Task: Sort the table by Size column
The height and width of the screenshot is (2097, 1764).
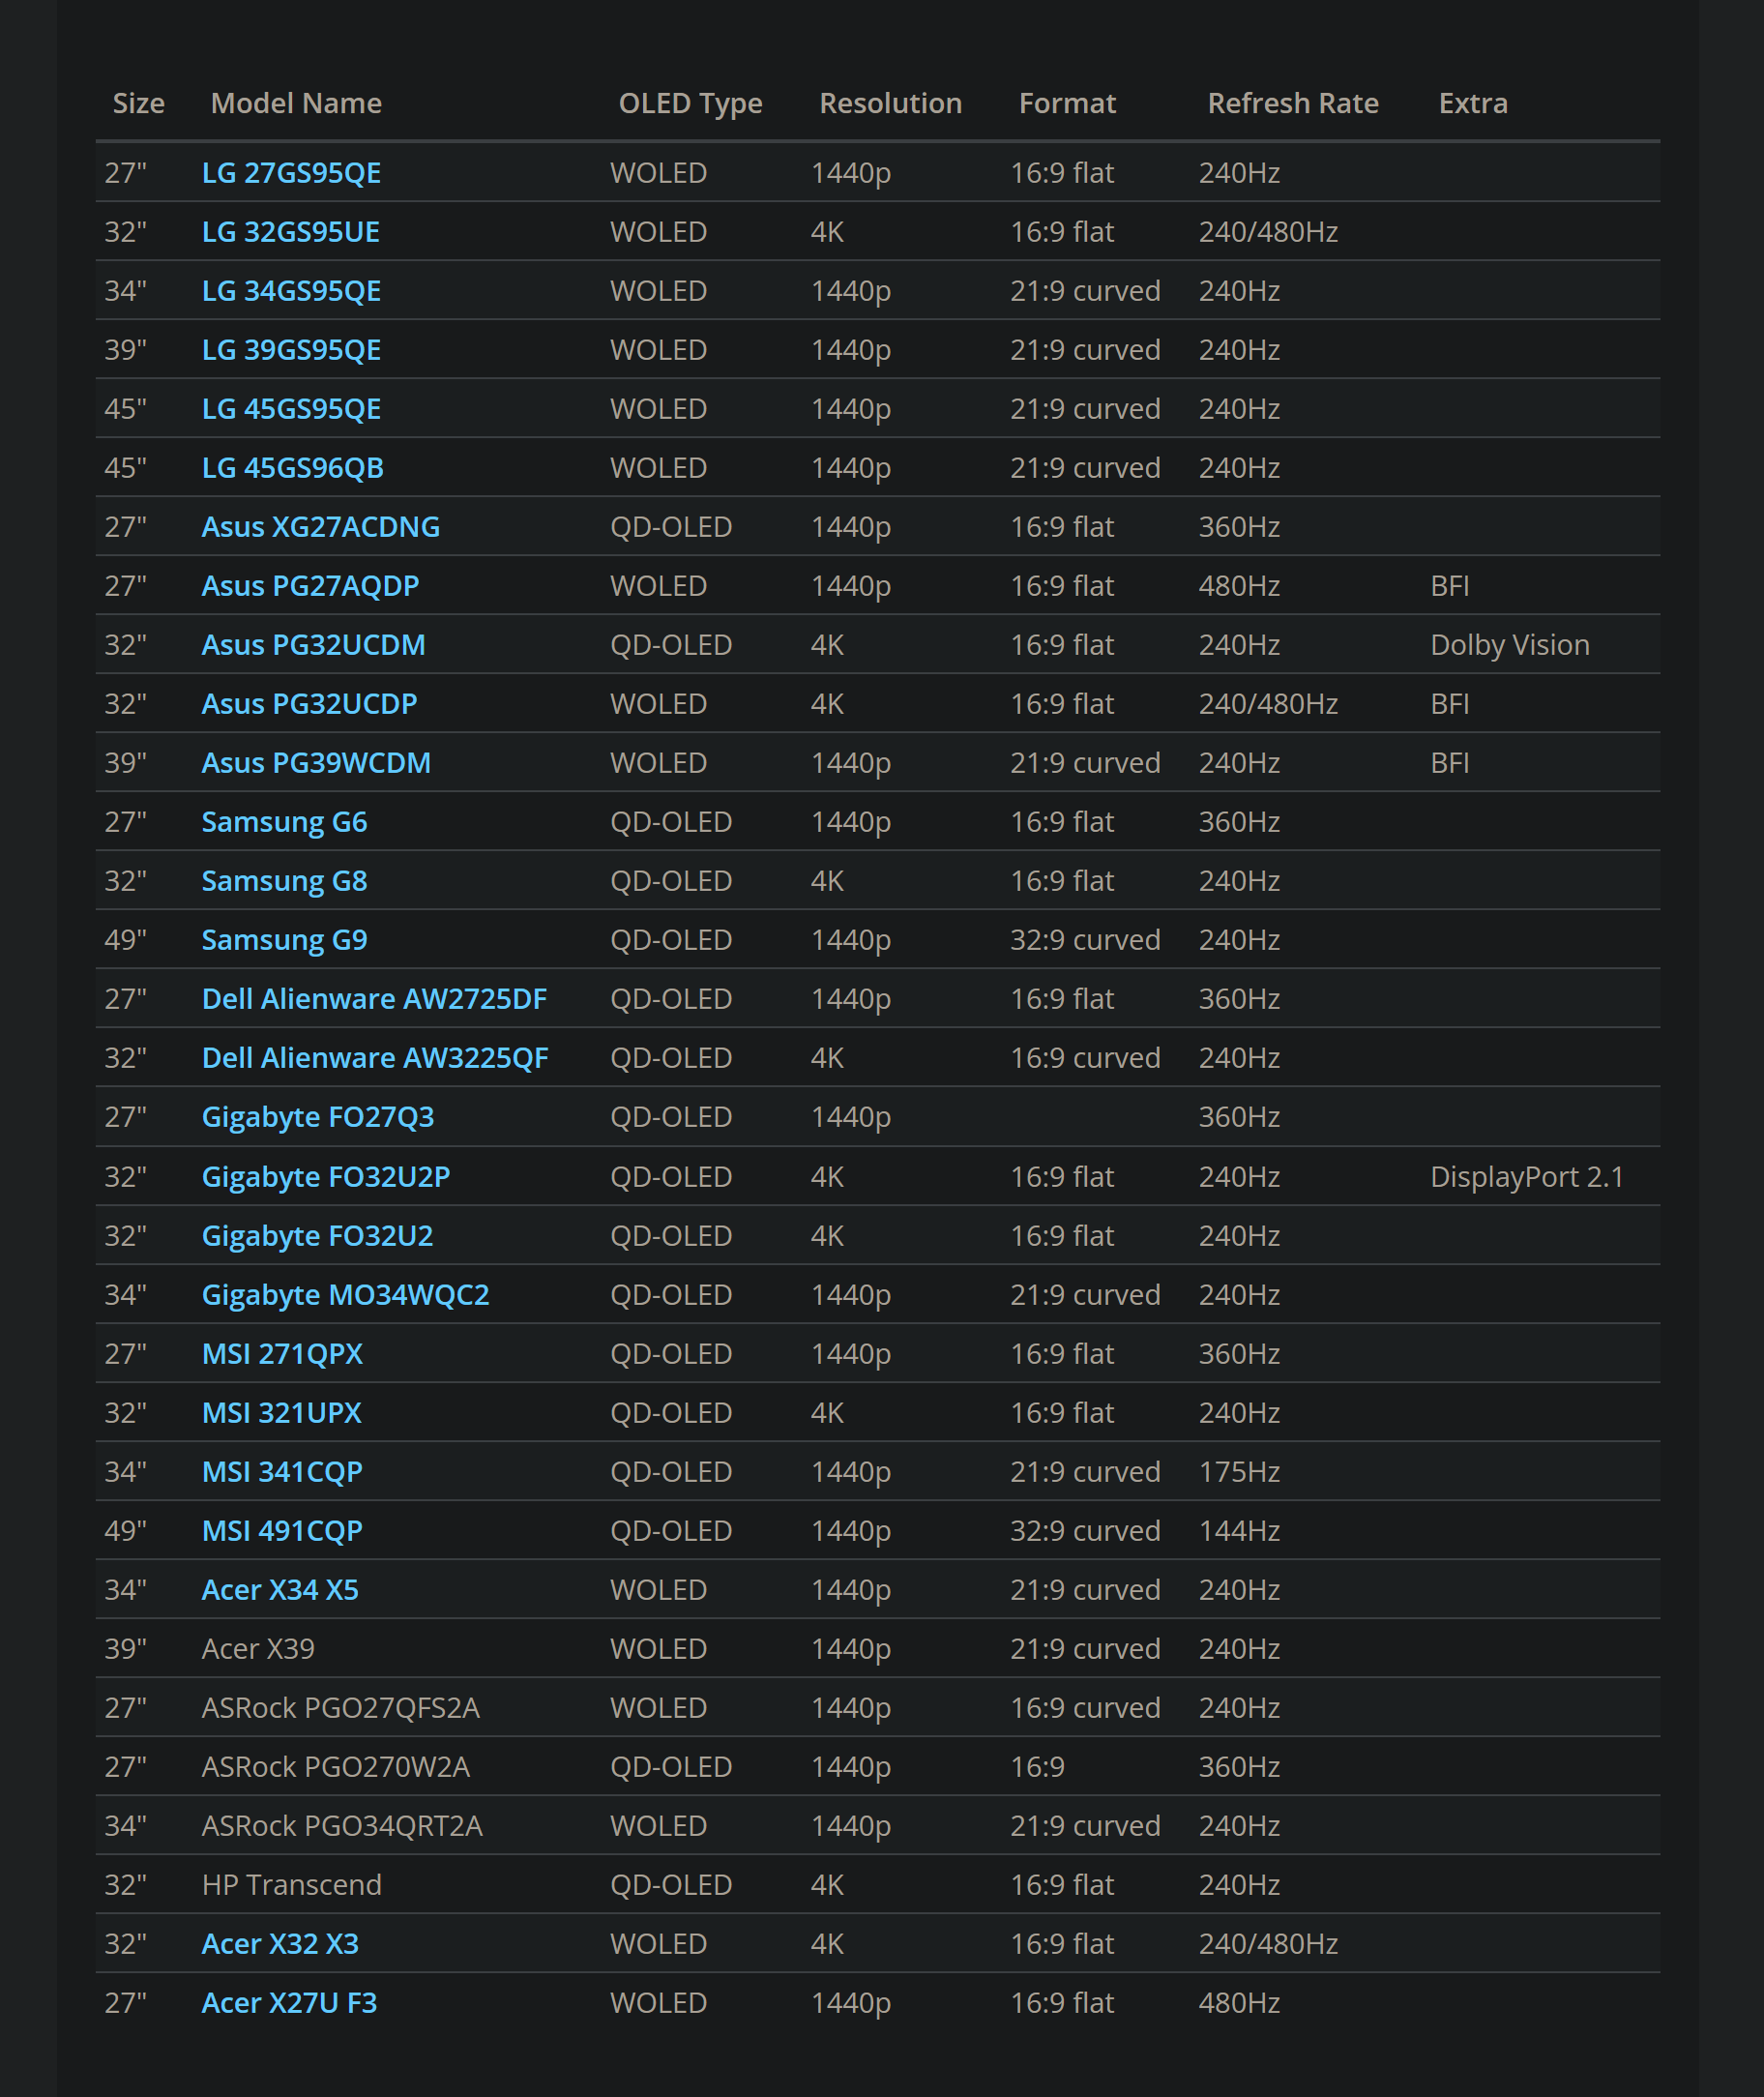Action: tap(138, 102)
